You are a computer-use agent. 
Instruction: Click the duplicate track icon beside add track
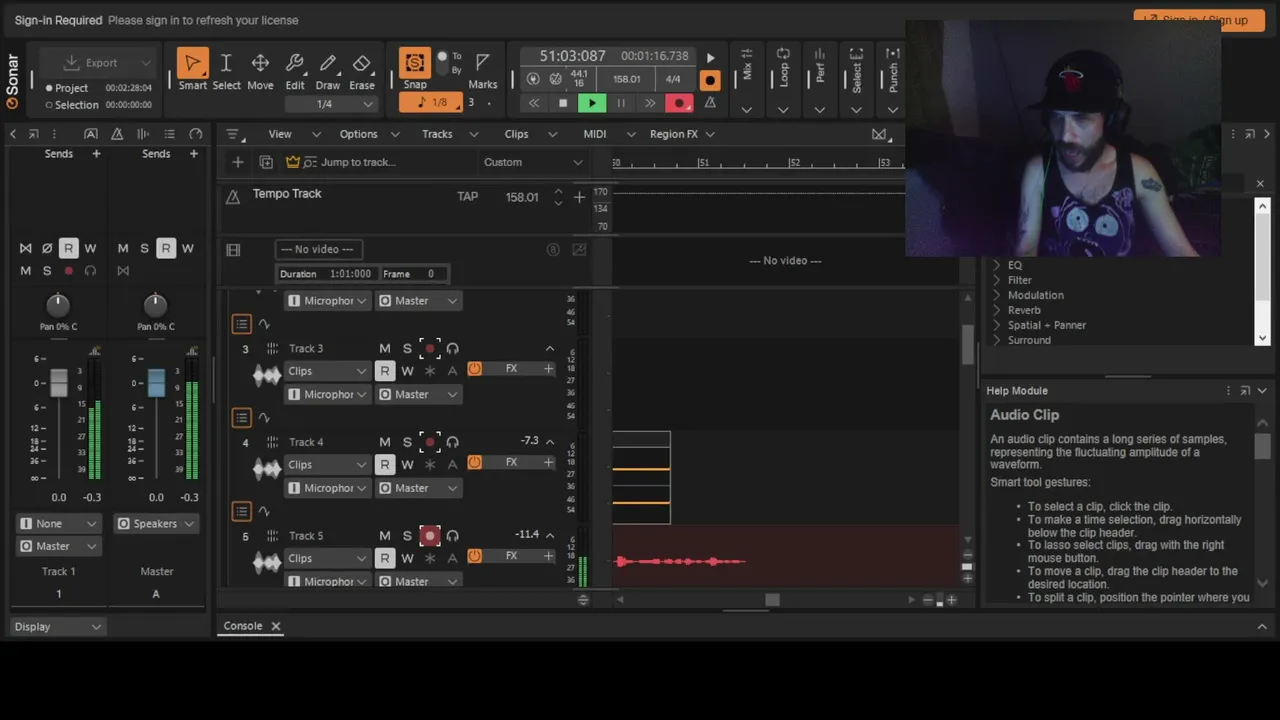click(x=266, y=162)
